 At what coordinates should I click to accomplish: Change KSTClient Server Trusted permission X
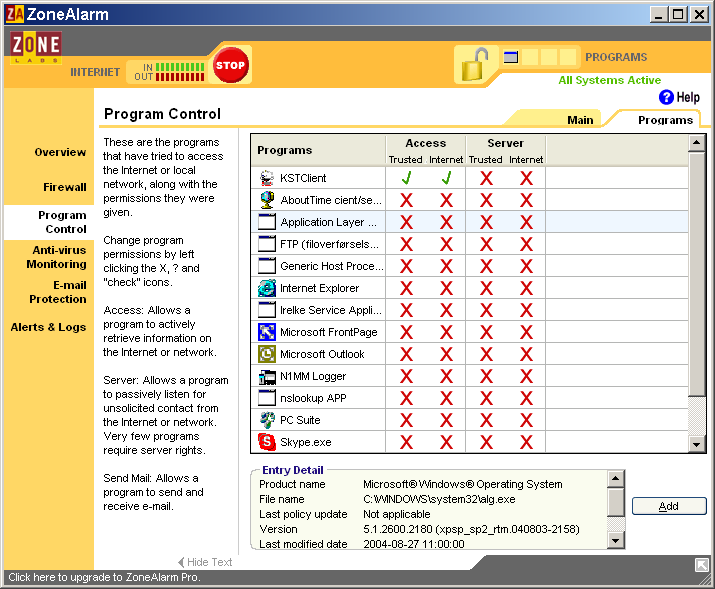pyautogui.click(x=486, y=178)
